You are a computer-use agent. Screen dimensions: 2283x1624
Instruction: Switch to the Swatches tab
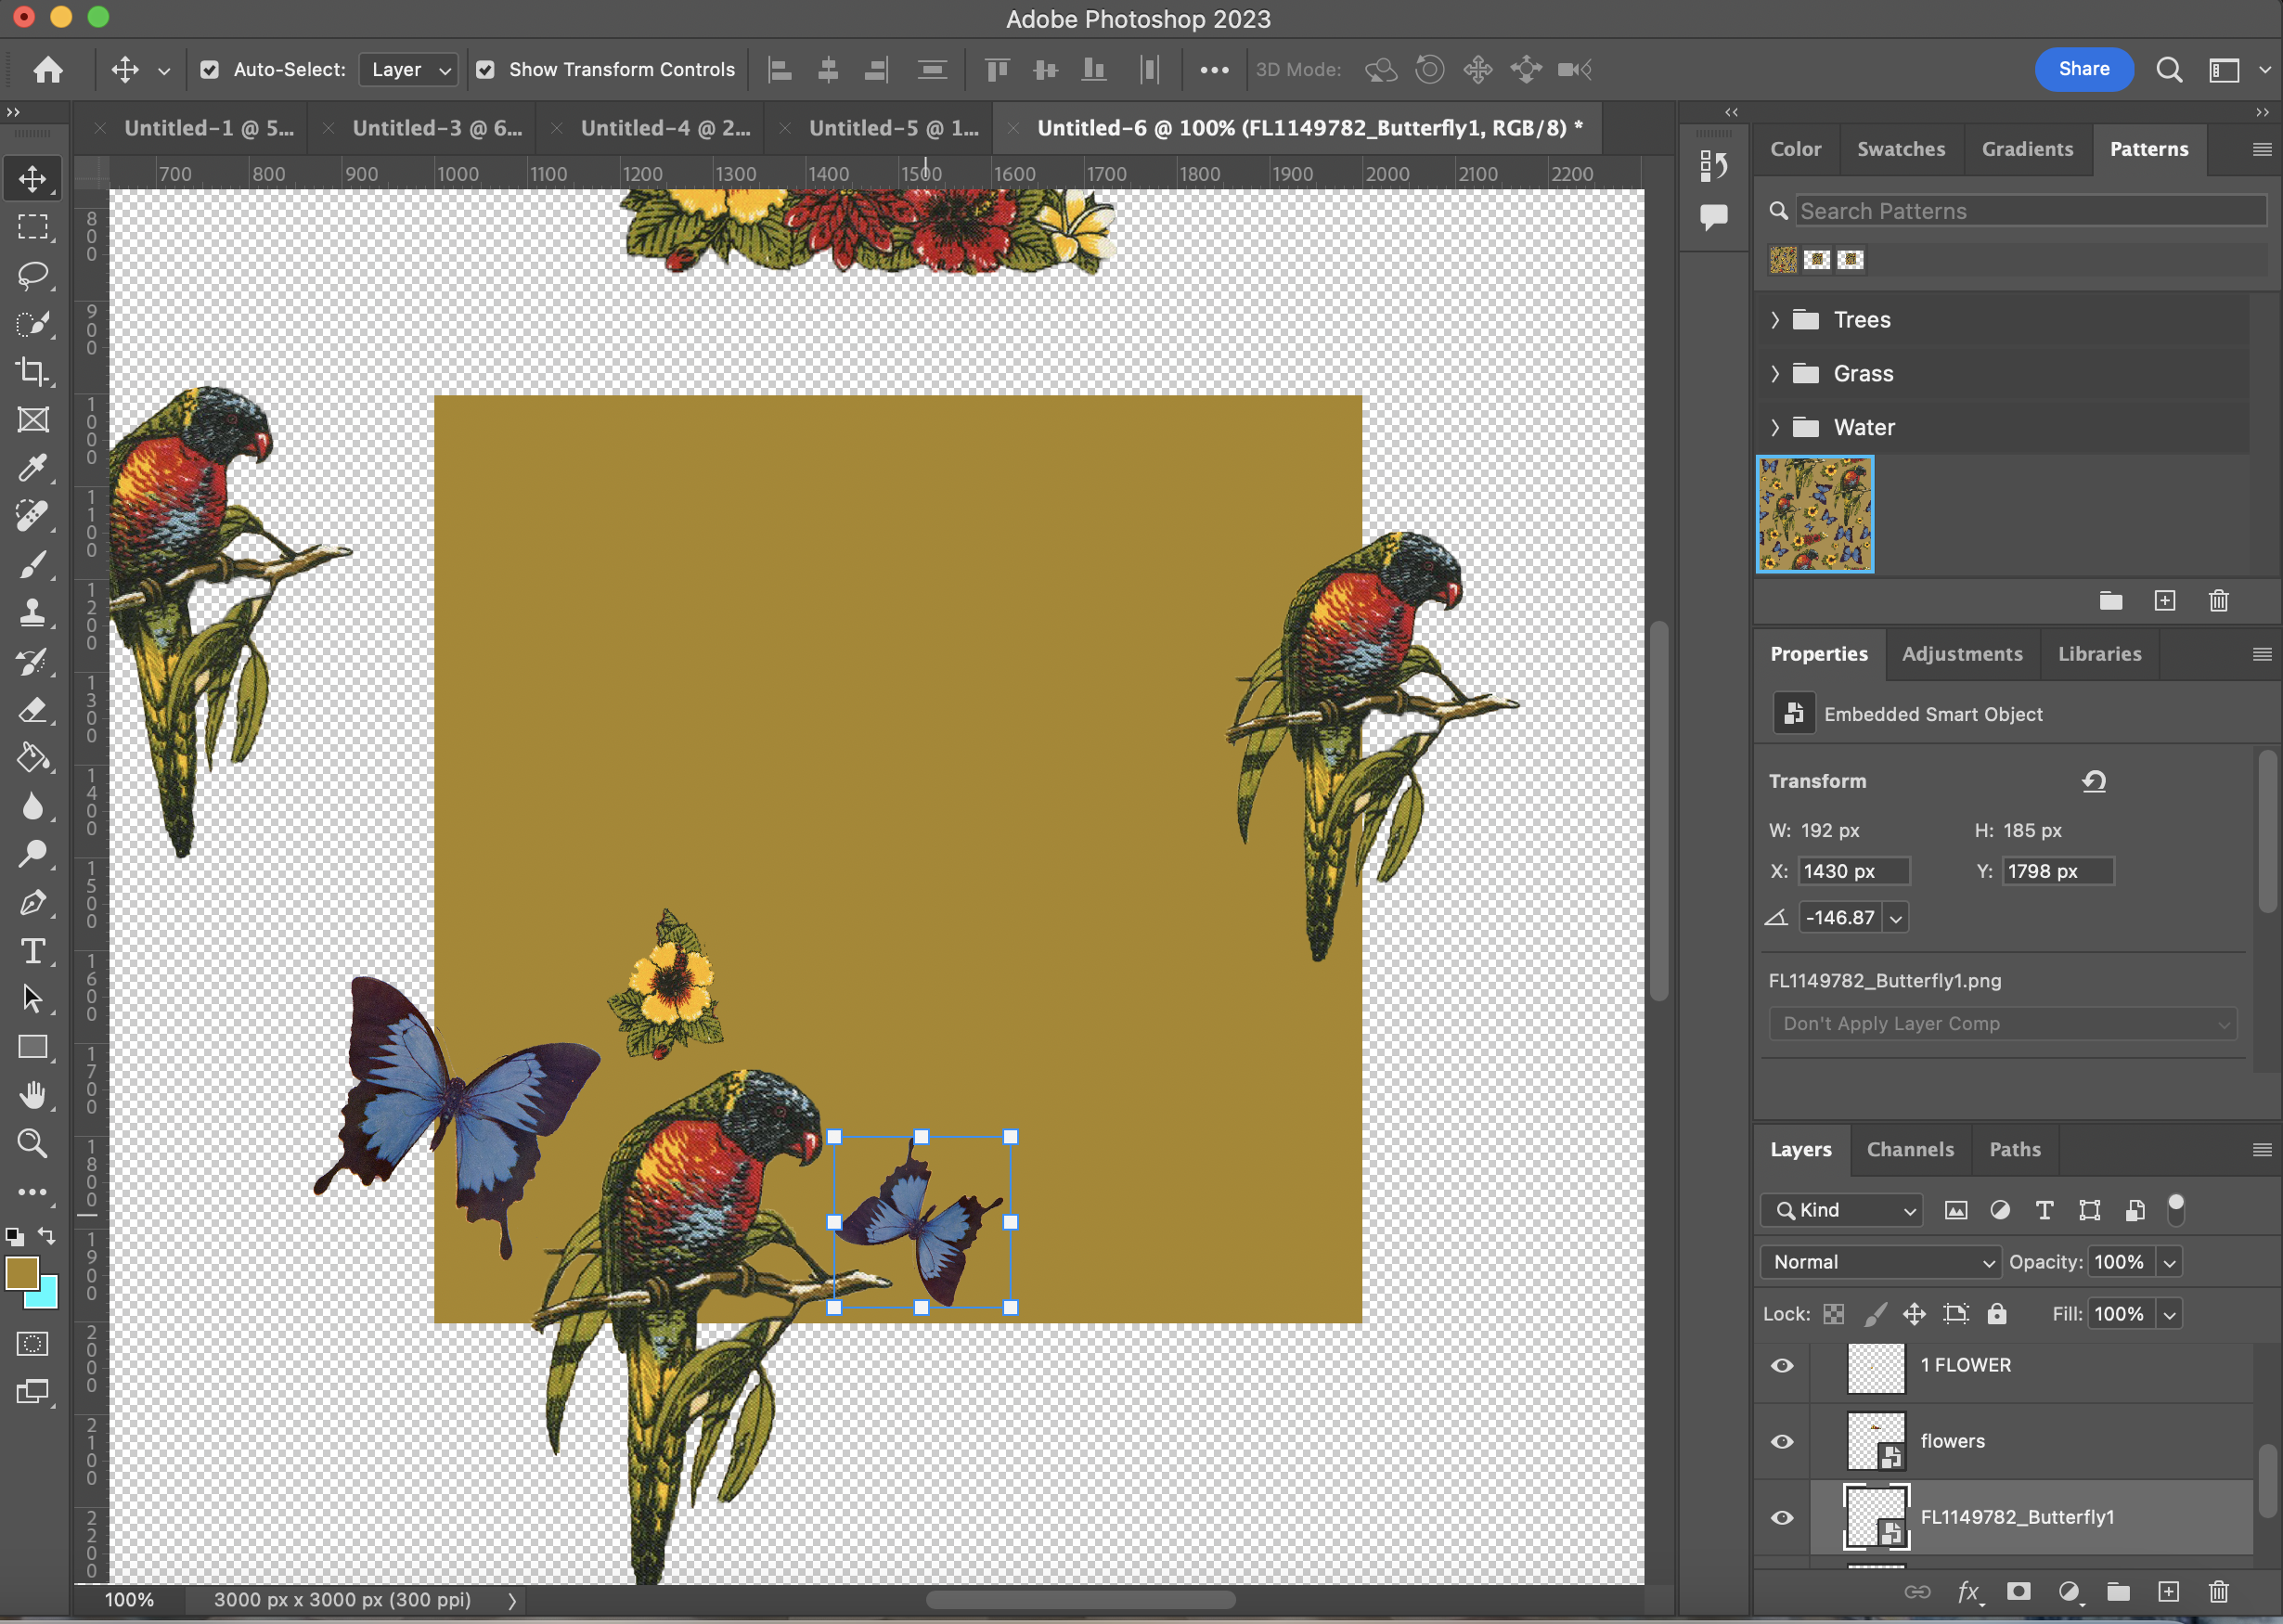pos(1900,149)
